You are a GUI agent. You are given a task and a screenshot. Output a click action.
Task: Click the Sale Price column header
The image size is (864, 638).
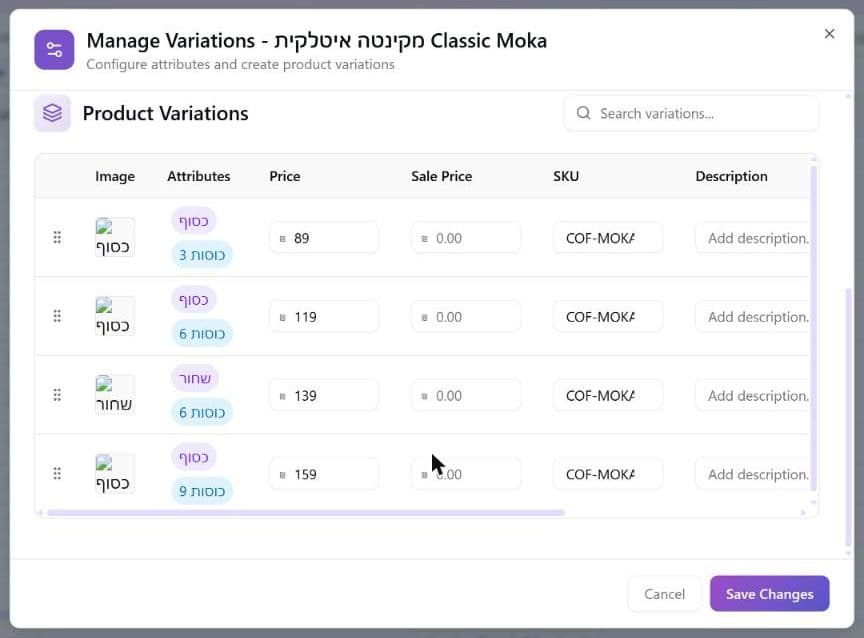click(441, 176)
